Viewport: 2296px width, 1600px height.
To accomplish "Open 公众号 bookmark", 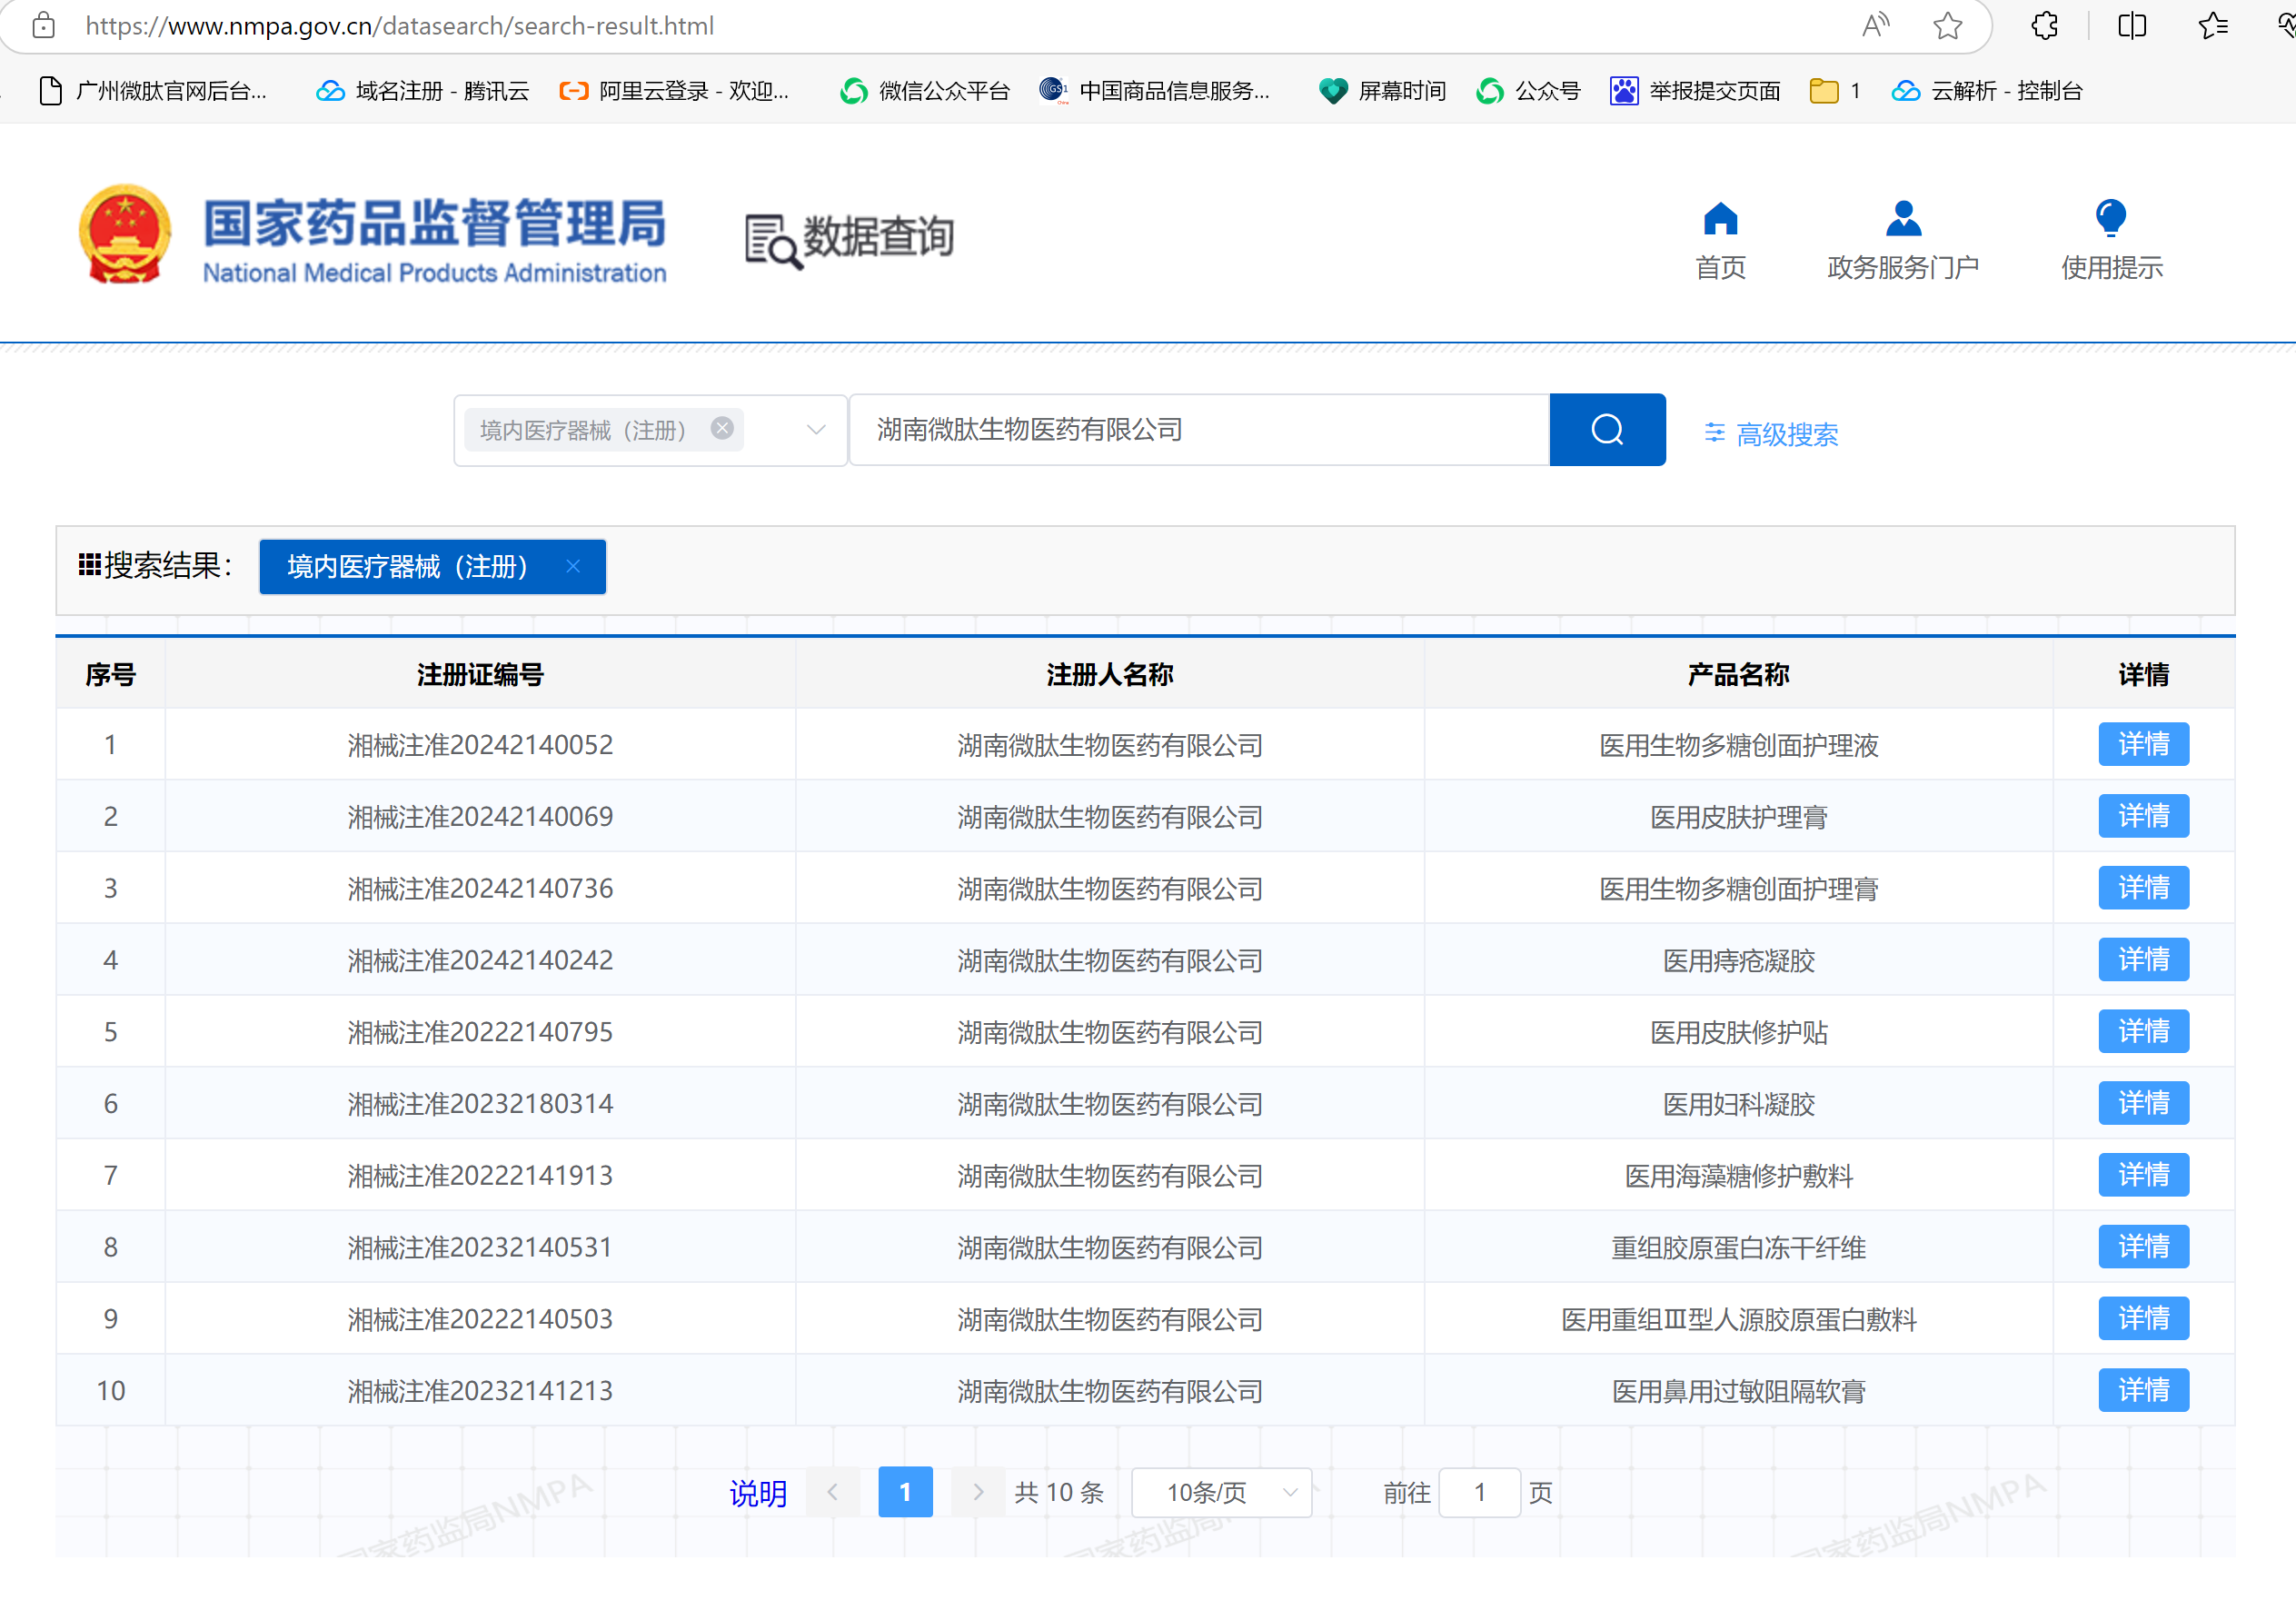I will tap(1528, 91).
